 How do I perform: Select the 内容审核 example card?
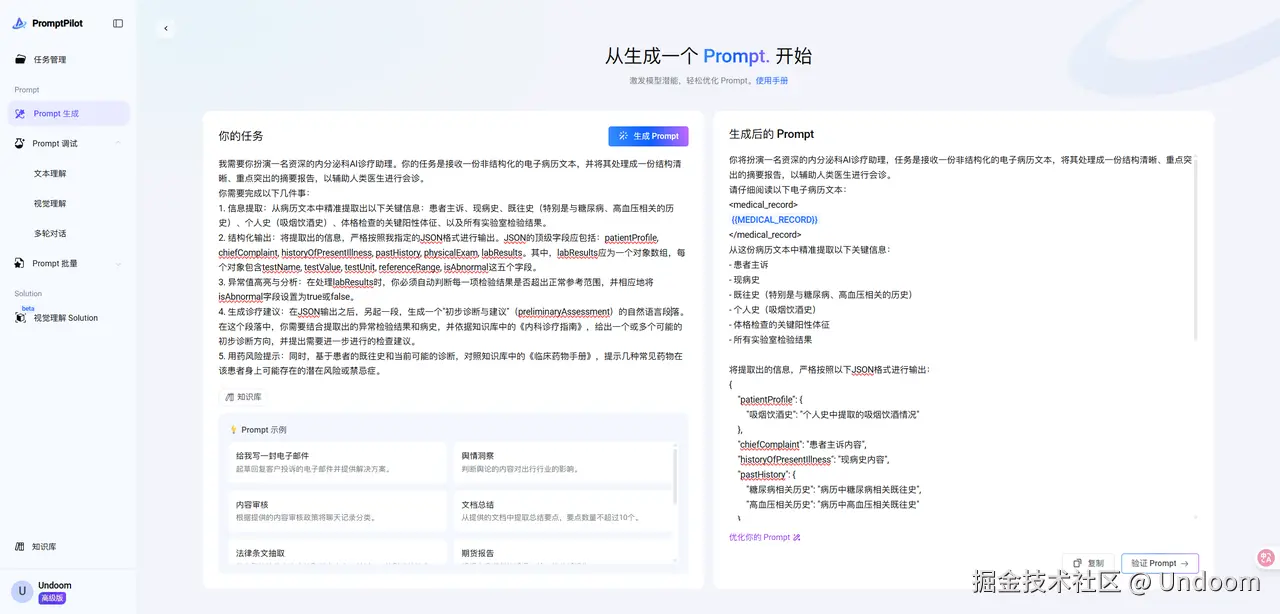pyautogui.click(x=337, y=511)
